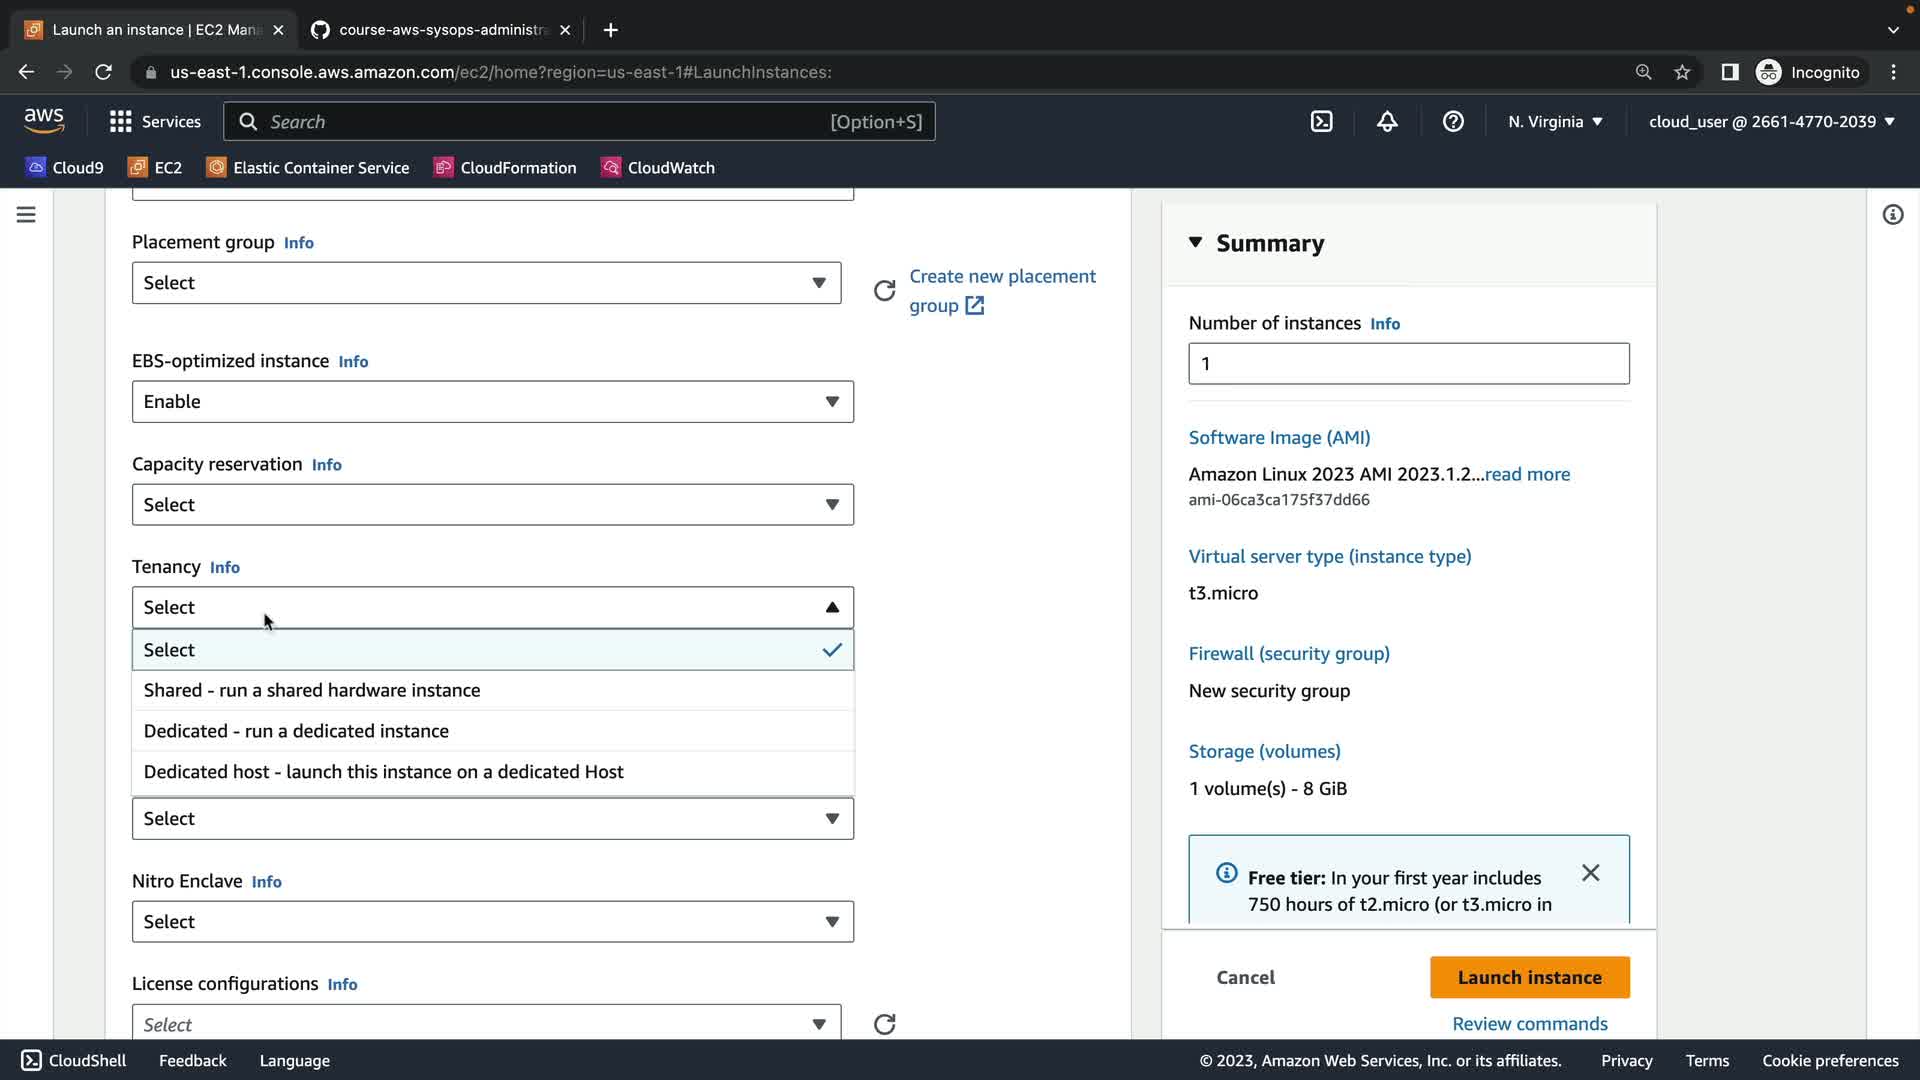Collapse the Summary section
This screenshot has height=1080, width=1920.
pos(1195,243)
